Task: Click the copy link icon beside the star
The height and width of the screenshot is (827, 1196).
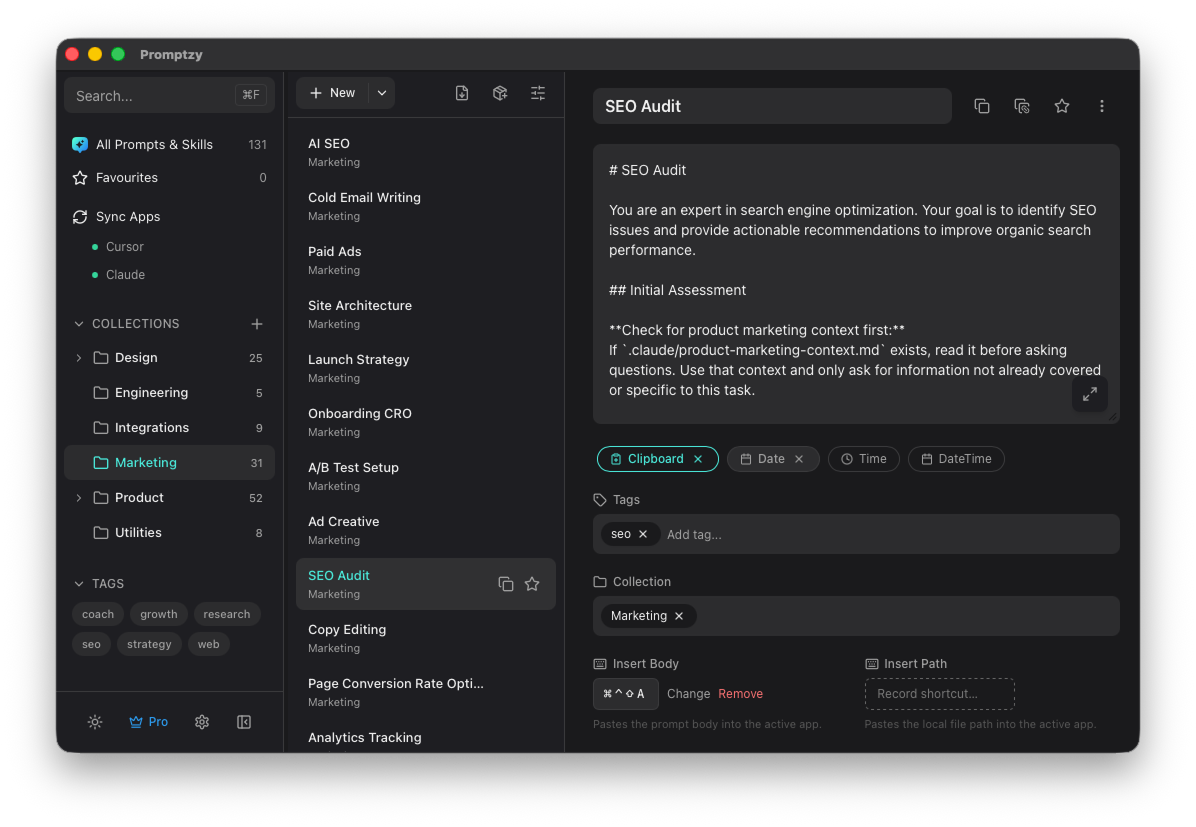Action: tap(1021, 105)
